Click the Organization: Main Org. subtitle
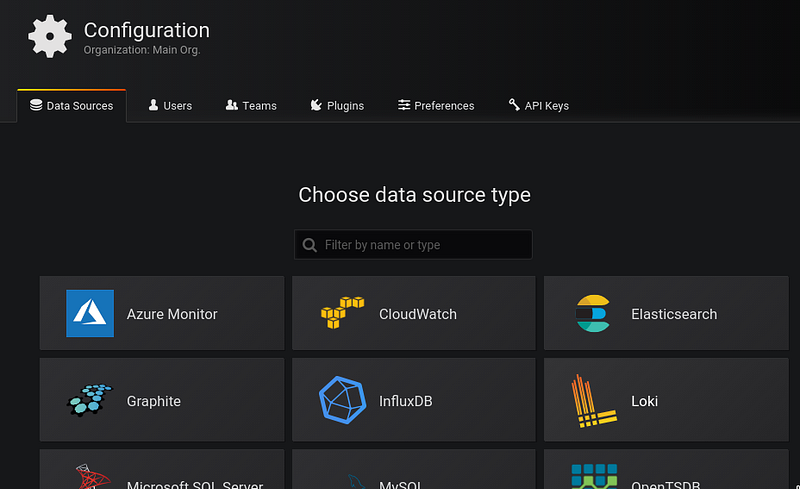Viewport: 800px width, 489px height. click(x=142, y=50)
